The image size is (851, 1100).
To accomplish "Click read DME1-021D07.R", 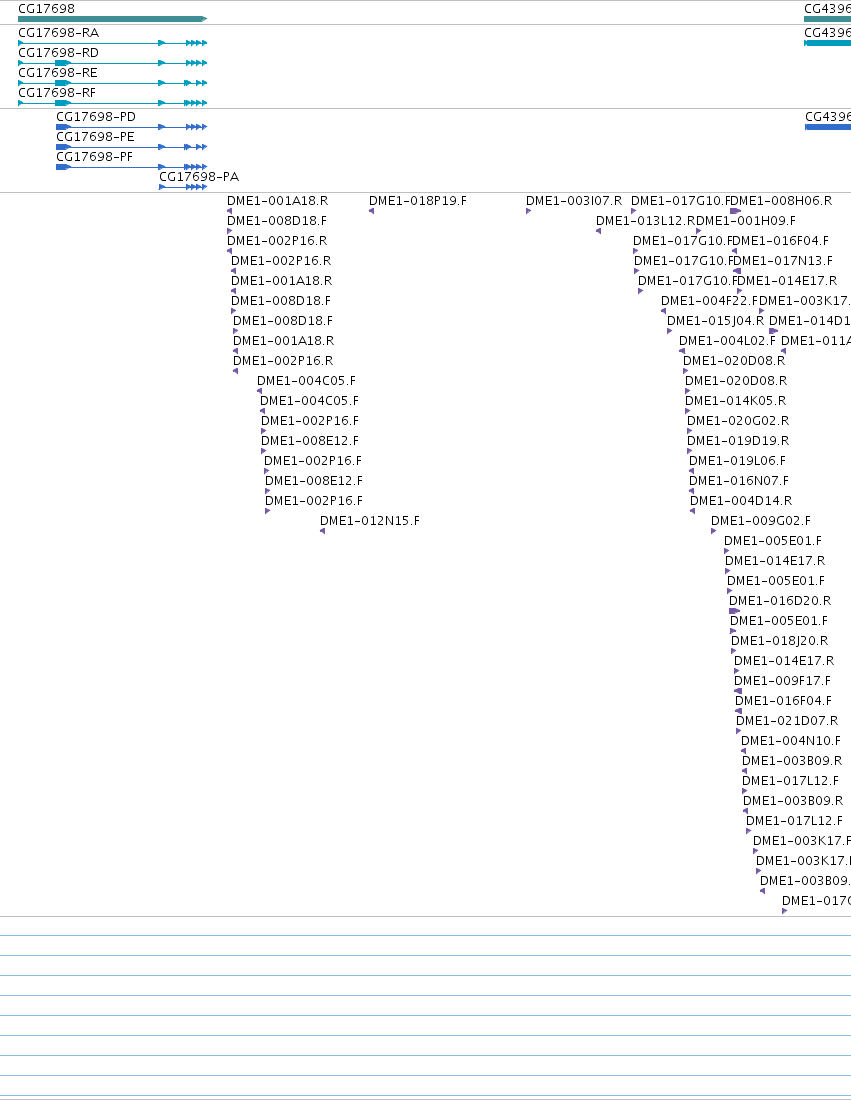I will [x=787, y=720].
